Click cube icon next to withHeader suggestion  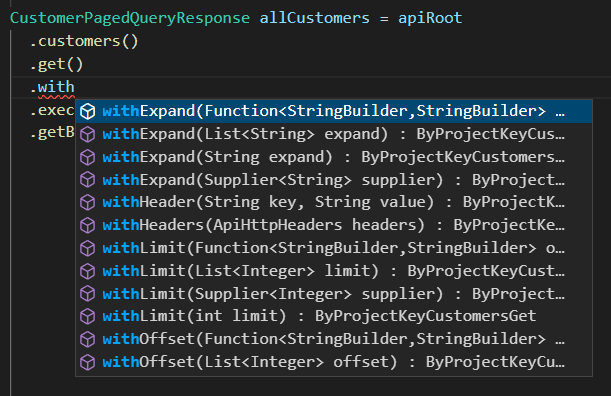88,203
